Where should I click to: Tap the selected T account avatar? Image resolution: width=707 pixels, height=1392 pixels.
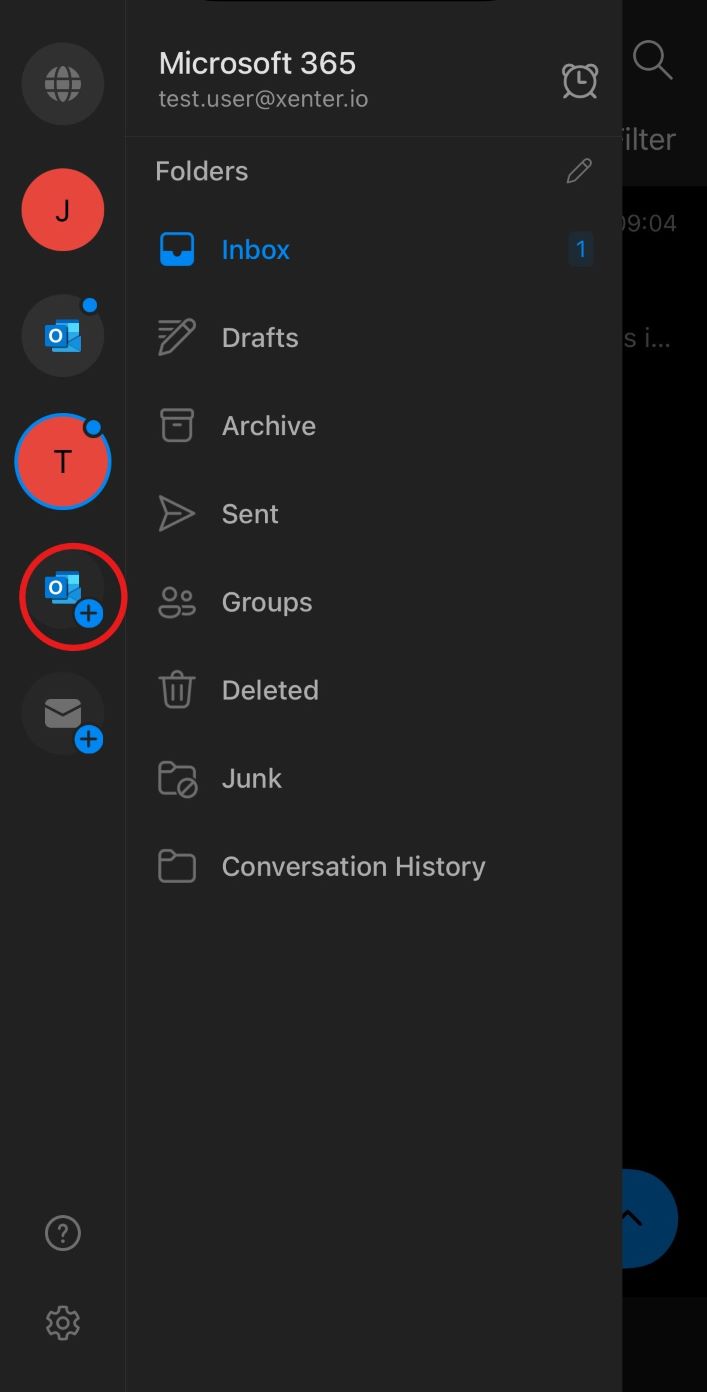(x=62, y=462)
